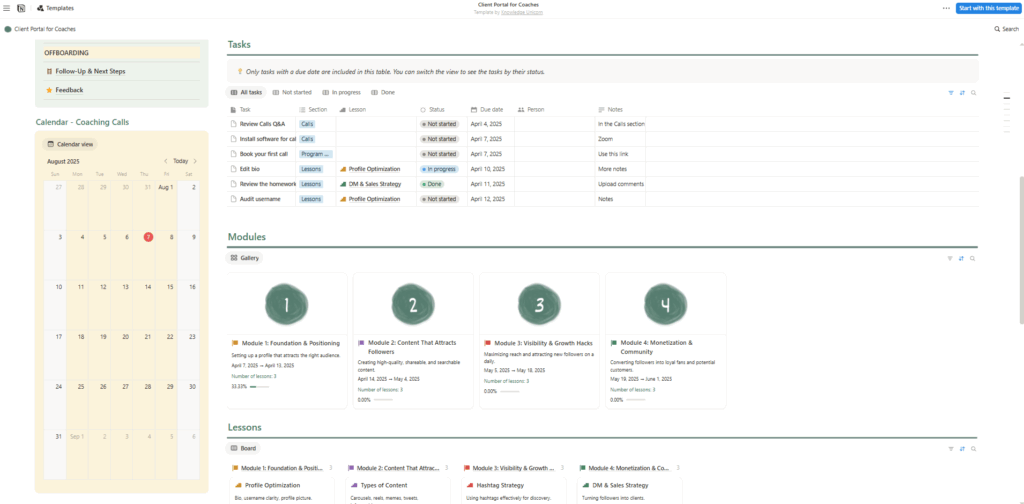Sort the Lessons board
Viewport: 1024px width, 504px height.
(x=961, y=449)
